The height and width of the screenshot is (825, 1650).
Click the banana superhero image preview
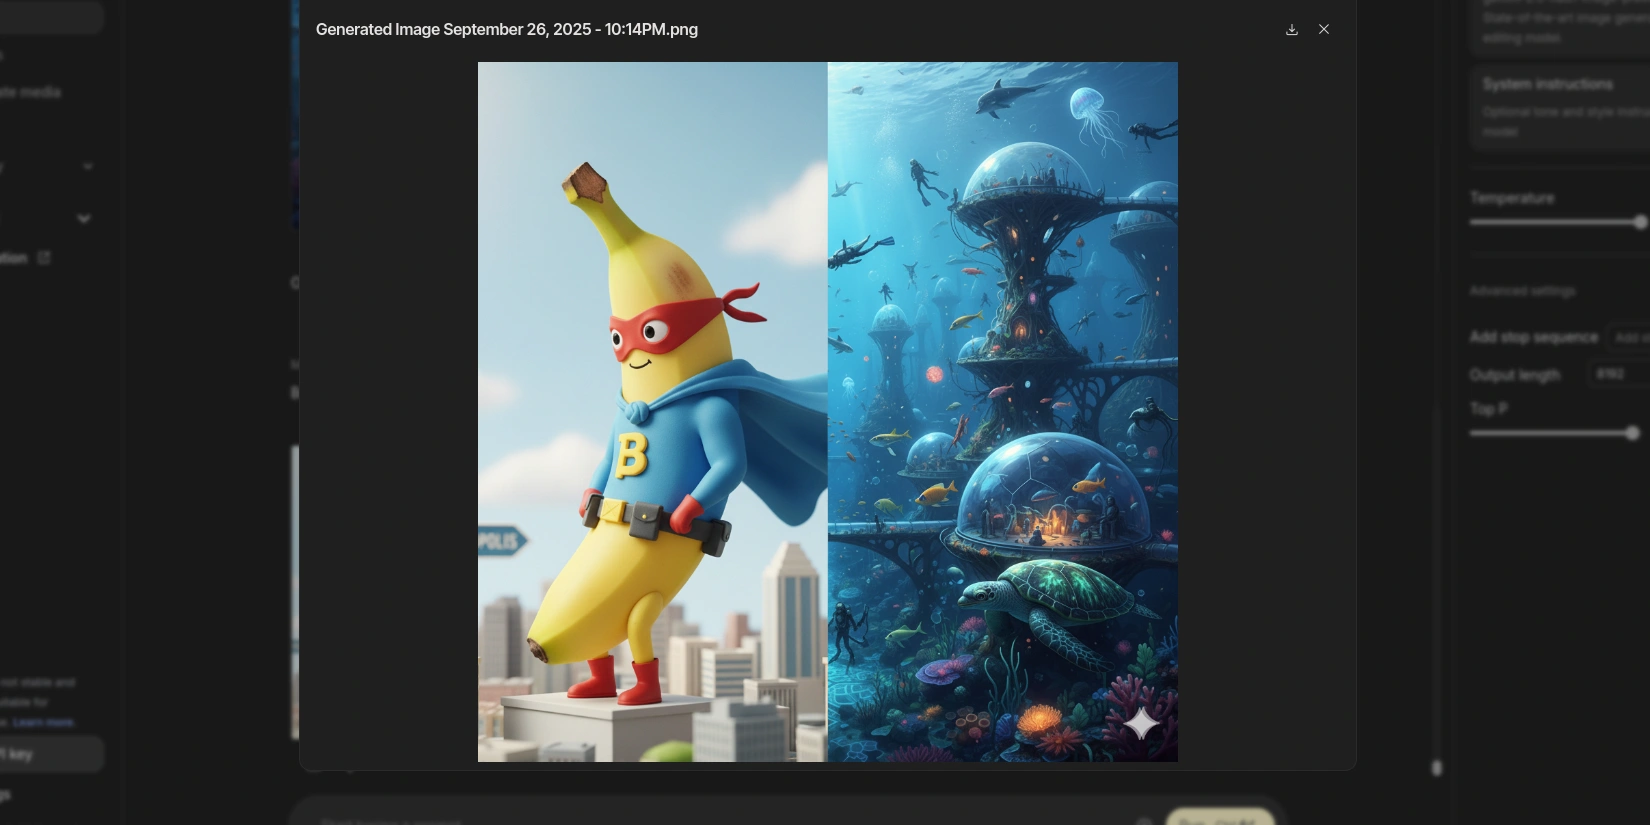click(x=652, y=411)
